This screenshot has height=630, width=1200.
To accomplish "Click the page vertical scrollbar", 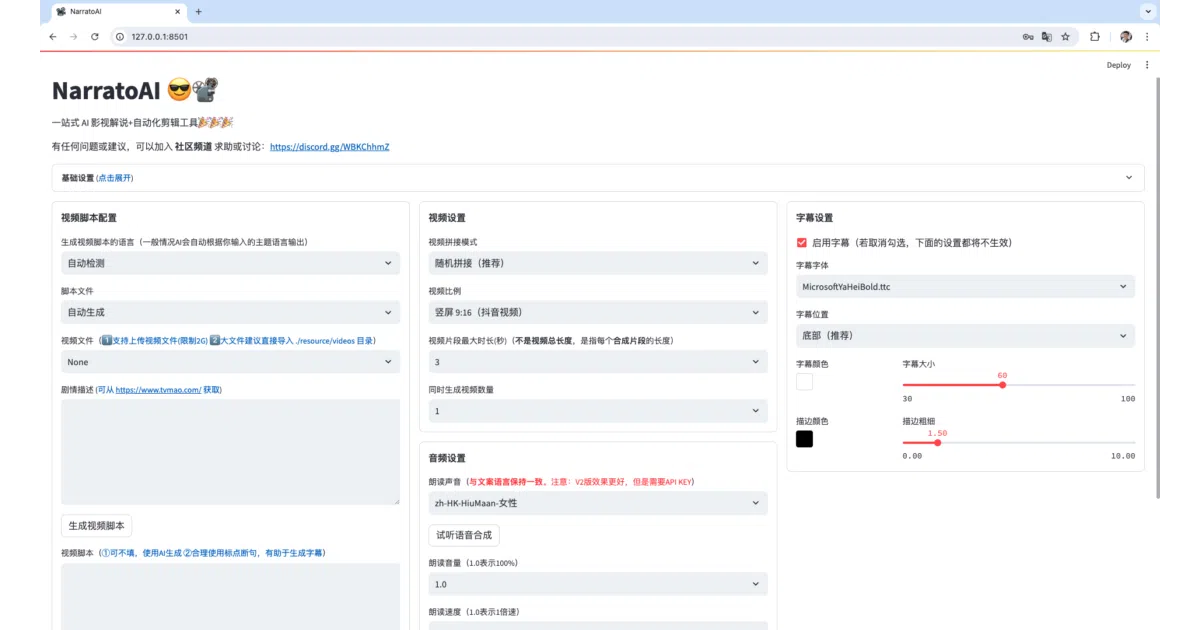I will 1157,290.
